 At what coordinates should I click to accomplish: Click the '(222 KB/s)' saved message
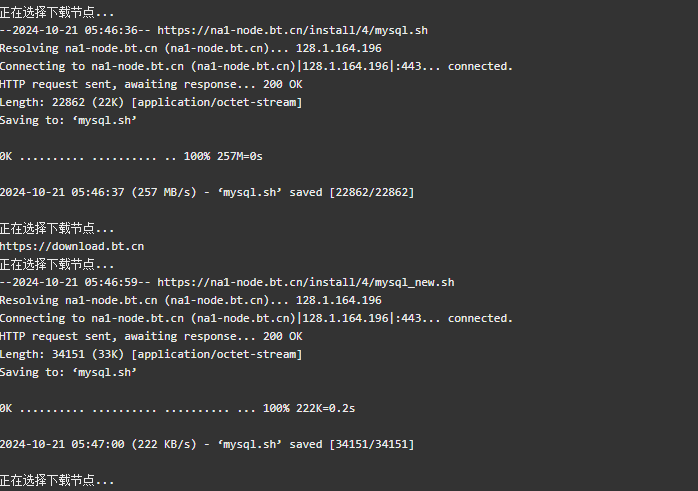(207, 444)
